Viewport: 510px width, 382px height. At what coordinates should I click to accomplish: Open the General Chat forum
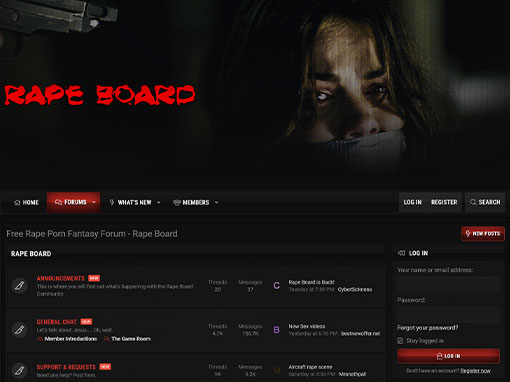(57, 322)
